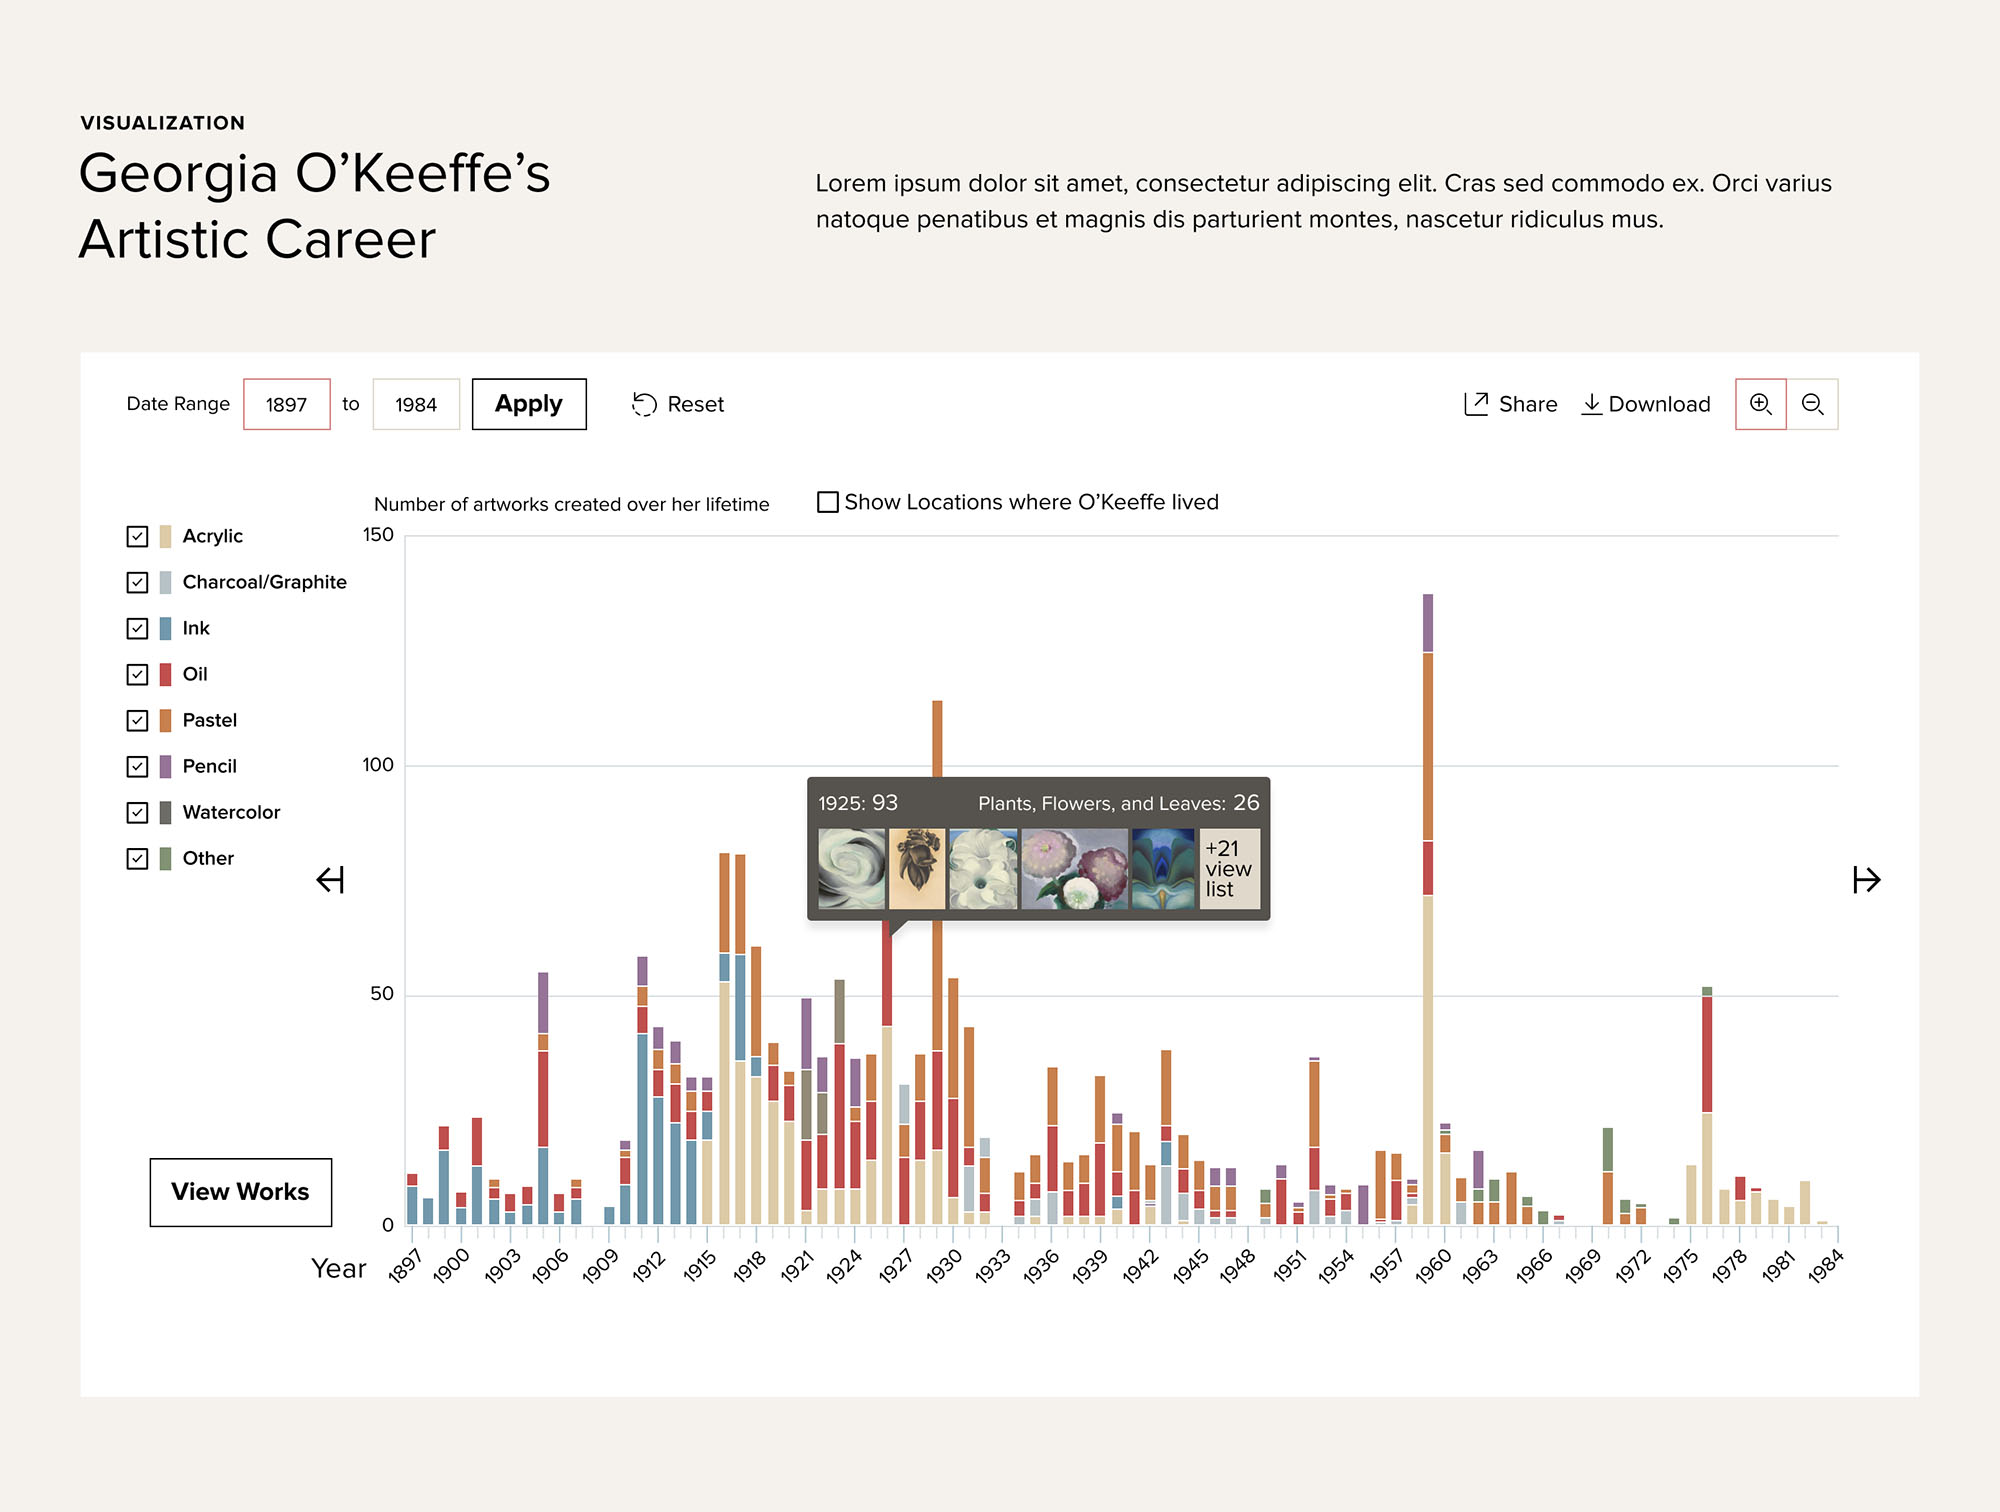Click the start year 1897 field
The width and height of the screenshot is (2000, 1512).
[287, 404]
